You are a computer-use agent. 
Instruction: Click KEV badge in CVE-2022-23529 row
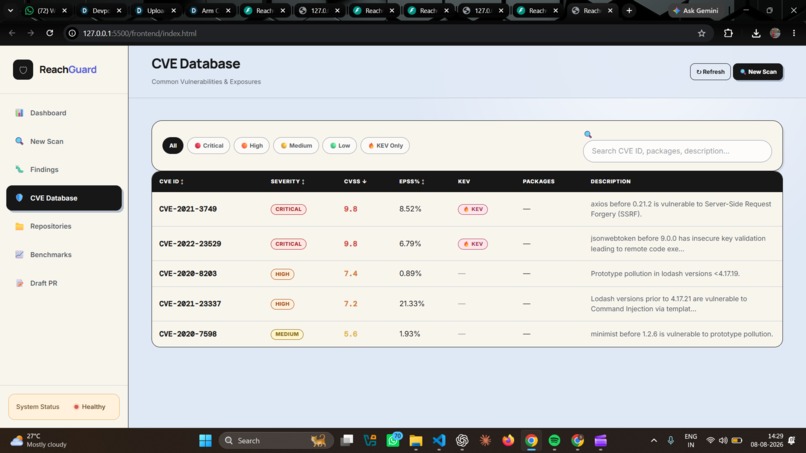coord(473,244)
